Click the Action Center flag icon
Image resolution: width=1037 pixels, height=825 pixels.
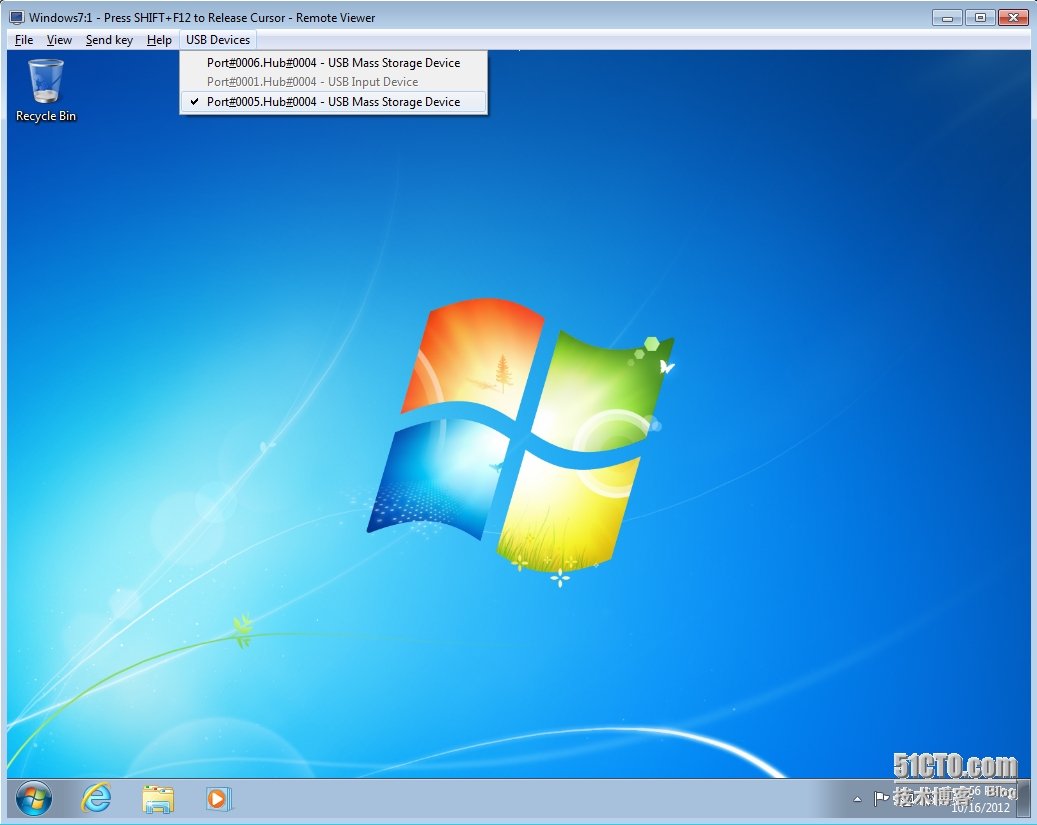(x=881, y=799)
